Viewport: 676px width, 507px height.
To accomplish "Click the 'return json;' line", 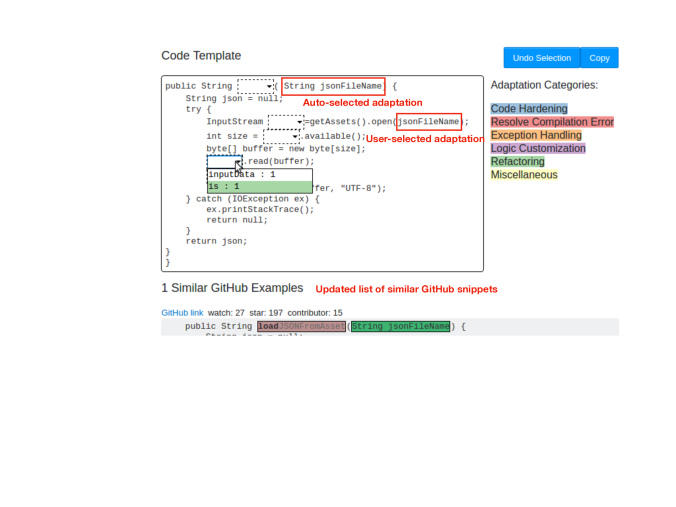I will point(216,241).
